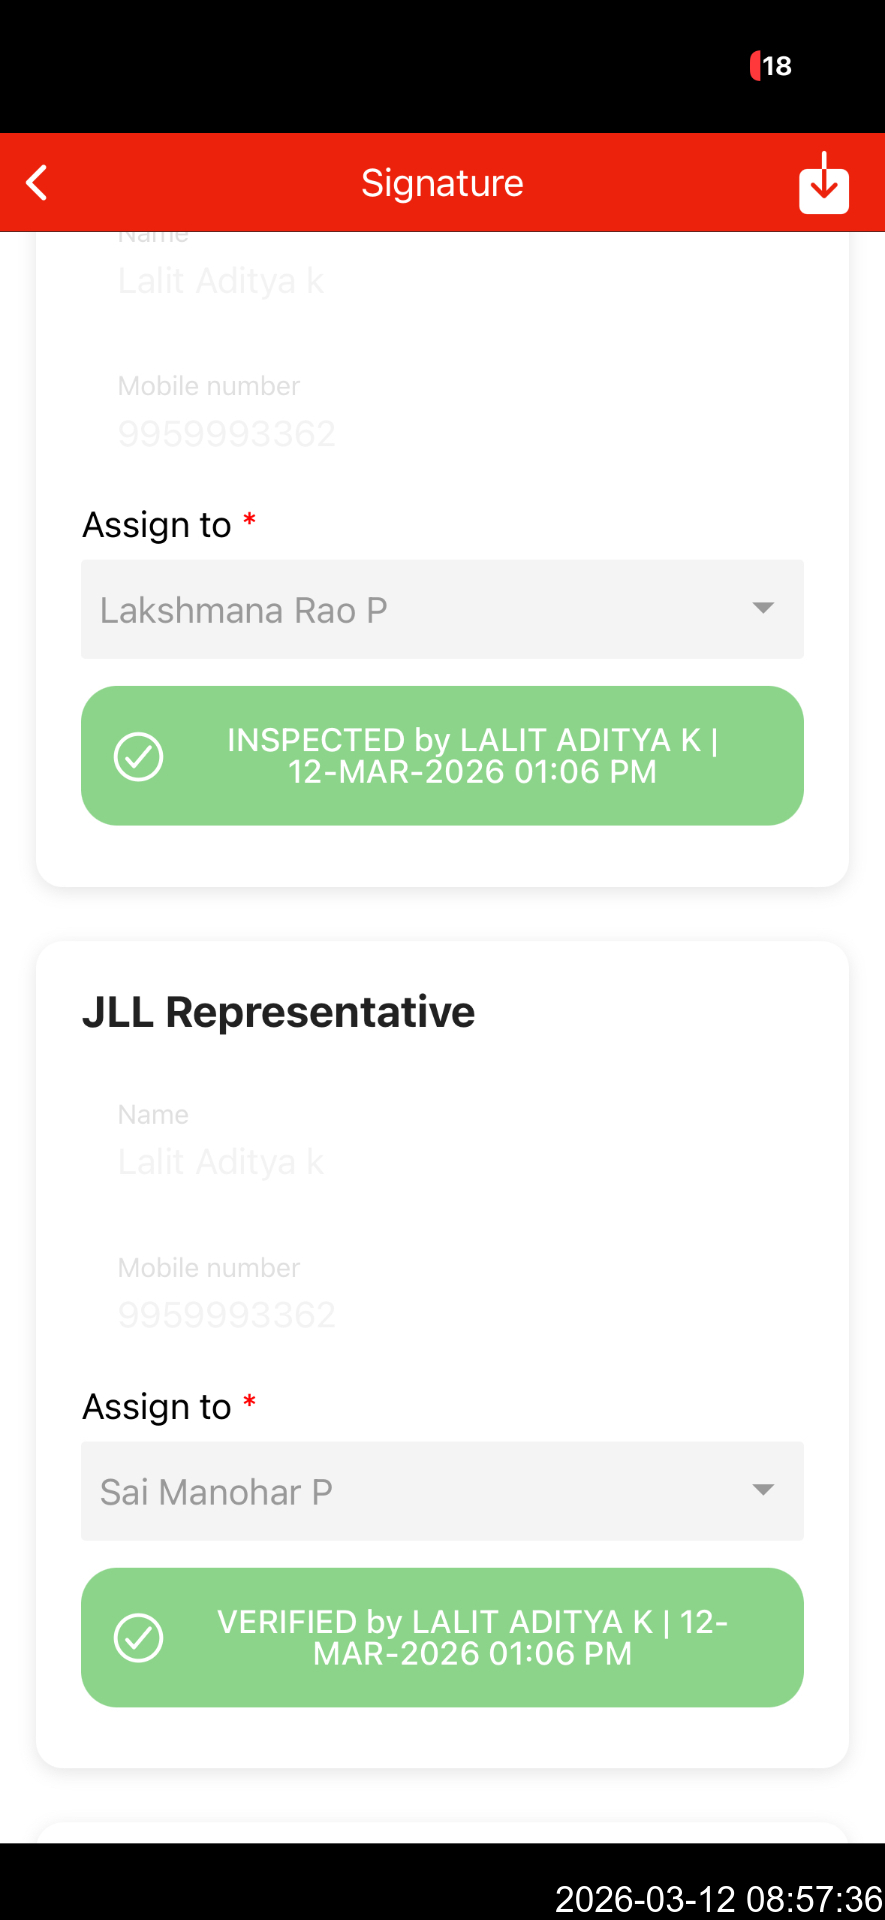
Task: Tap the Assign to label above Lakshmana Rao P
Action: pos(157,525)
